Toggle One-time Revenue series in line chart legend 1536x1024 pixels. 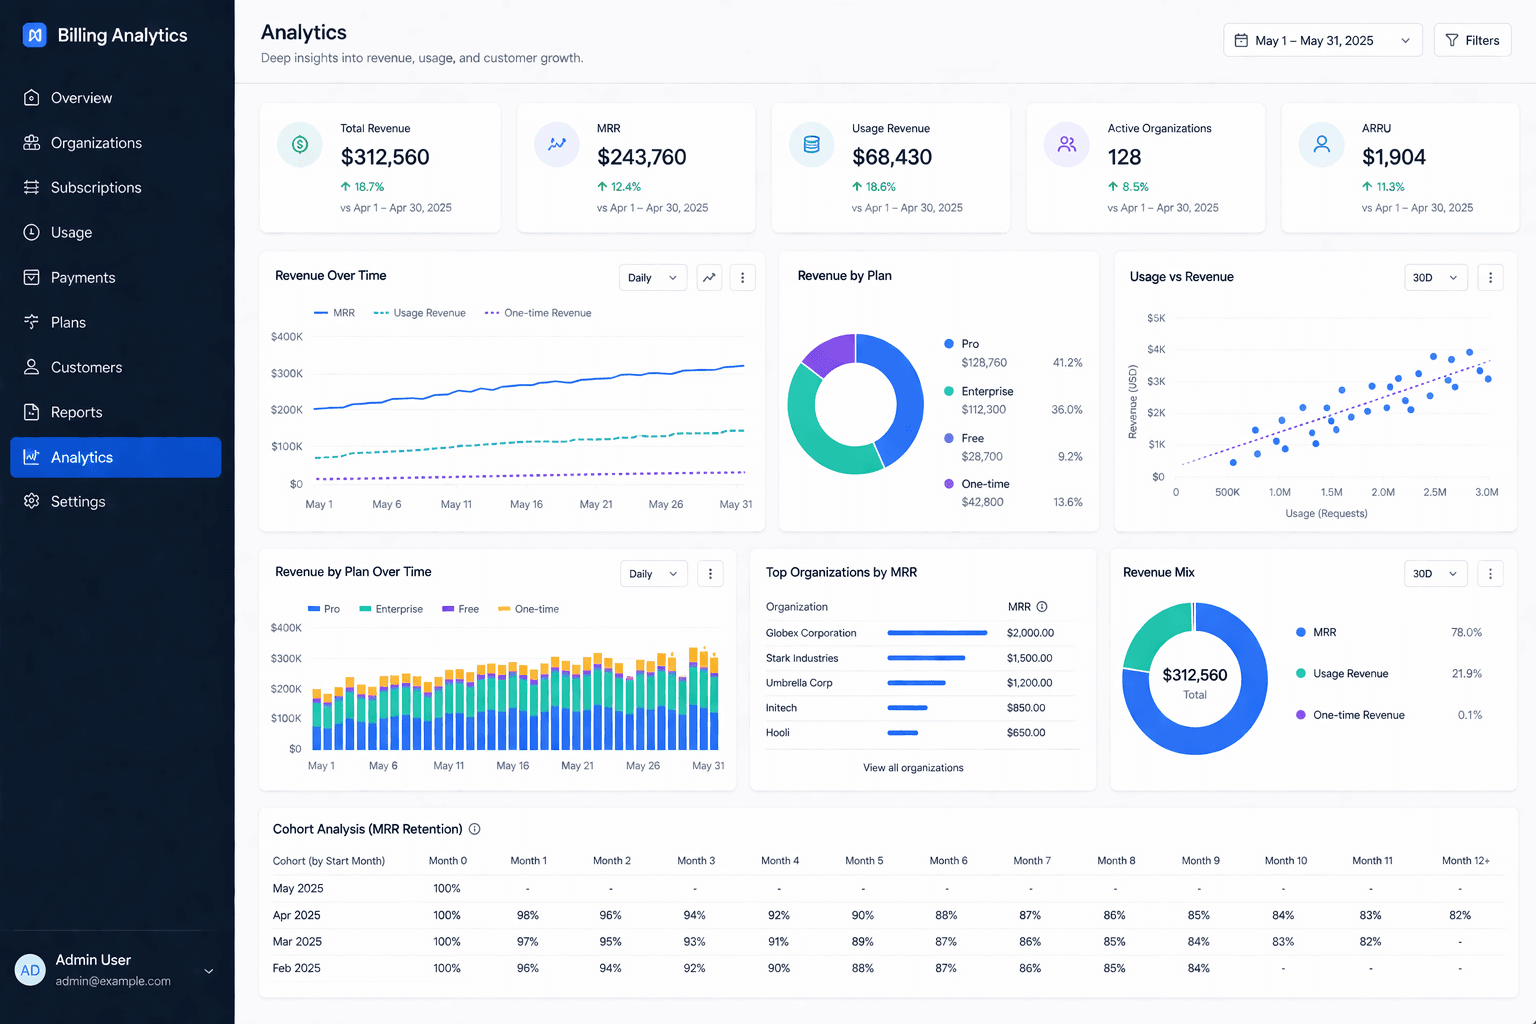(x=538, y=313)
